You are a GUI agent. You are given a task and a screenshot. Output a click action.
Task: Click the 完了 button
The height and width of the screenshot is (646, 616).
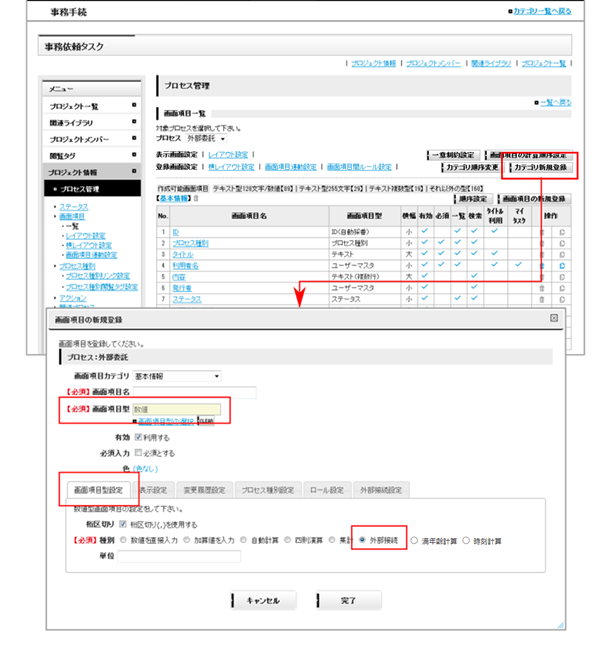[349, 600]
